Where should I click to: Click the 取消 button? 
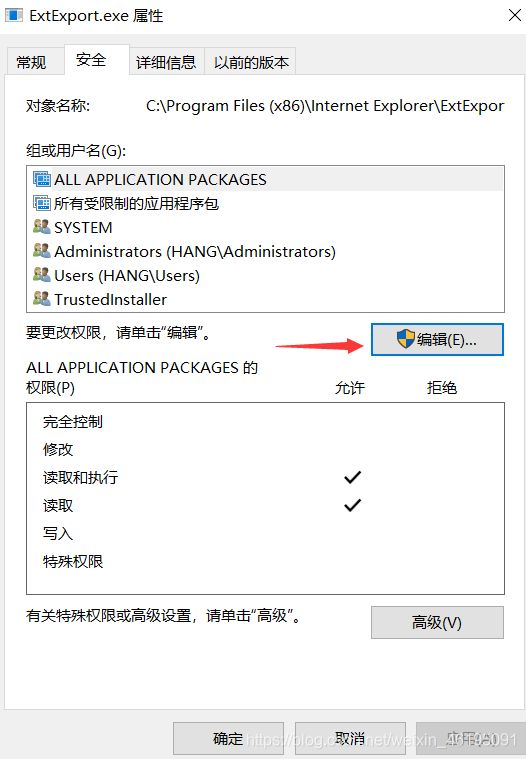click(350, 739)
